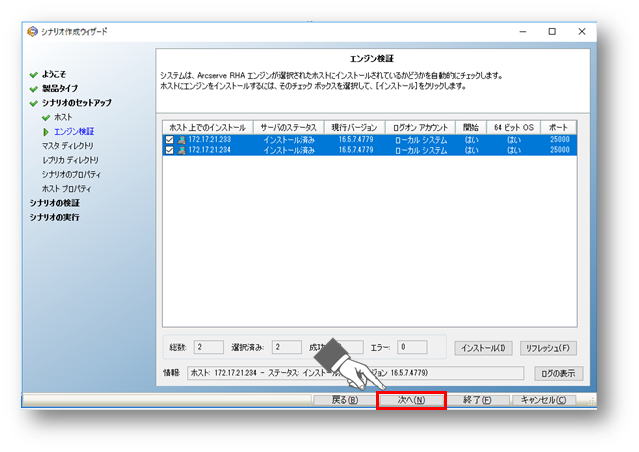Select the 製品タイプ wizard step
Screen dimensions: 639x452
[x=60, y=88]
